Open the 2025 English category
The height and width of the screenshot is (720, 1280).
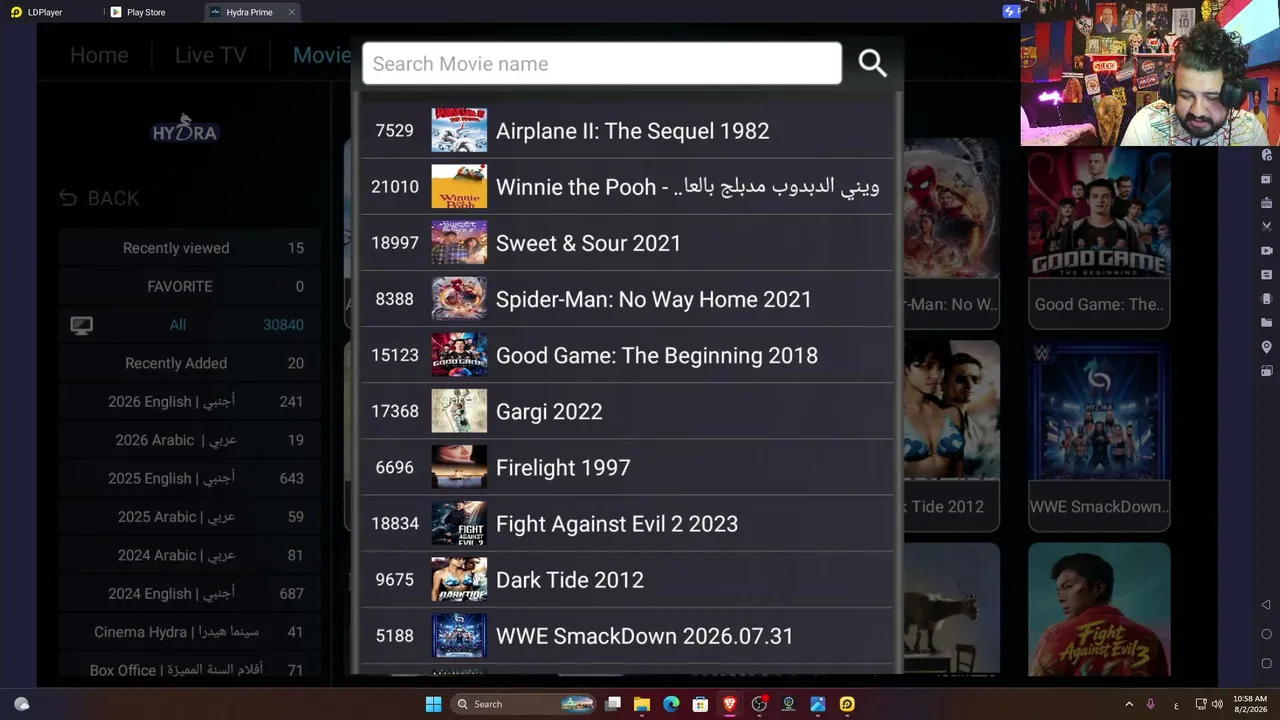point(190,478)
